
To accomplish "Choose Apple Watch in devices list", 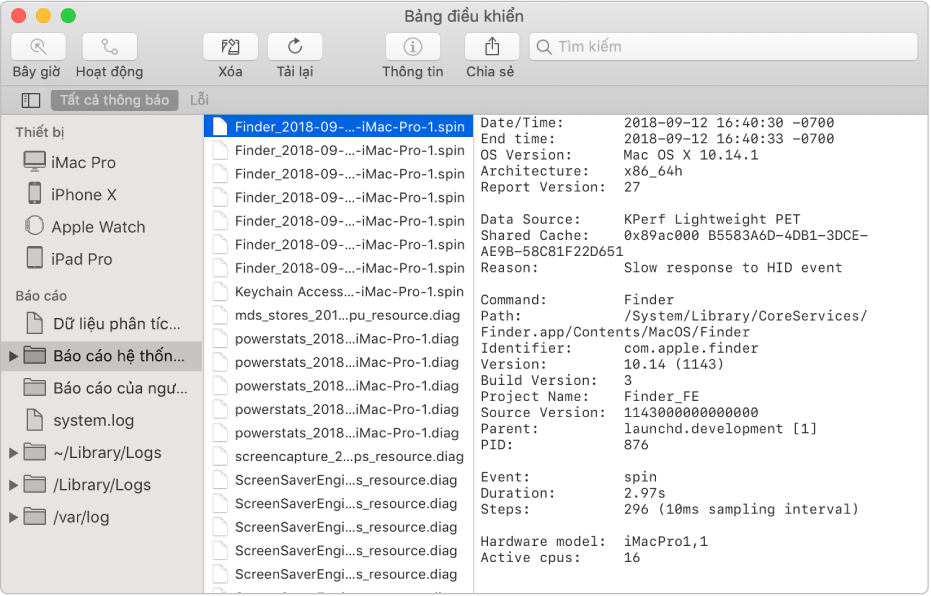I will pos(102,226).
